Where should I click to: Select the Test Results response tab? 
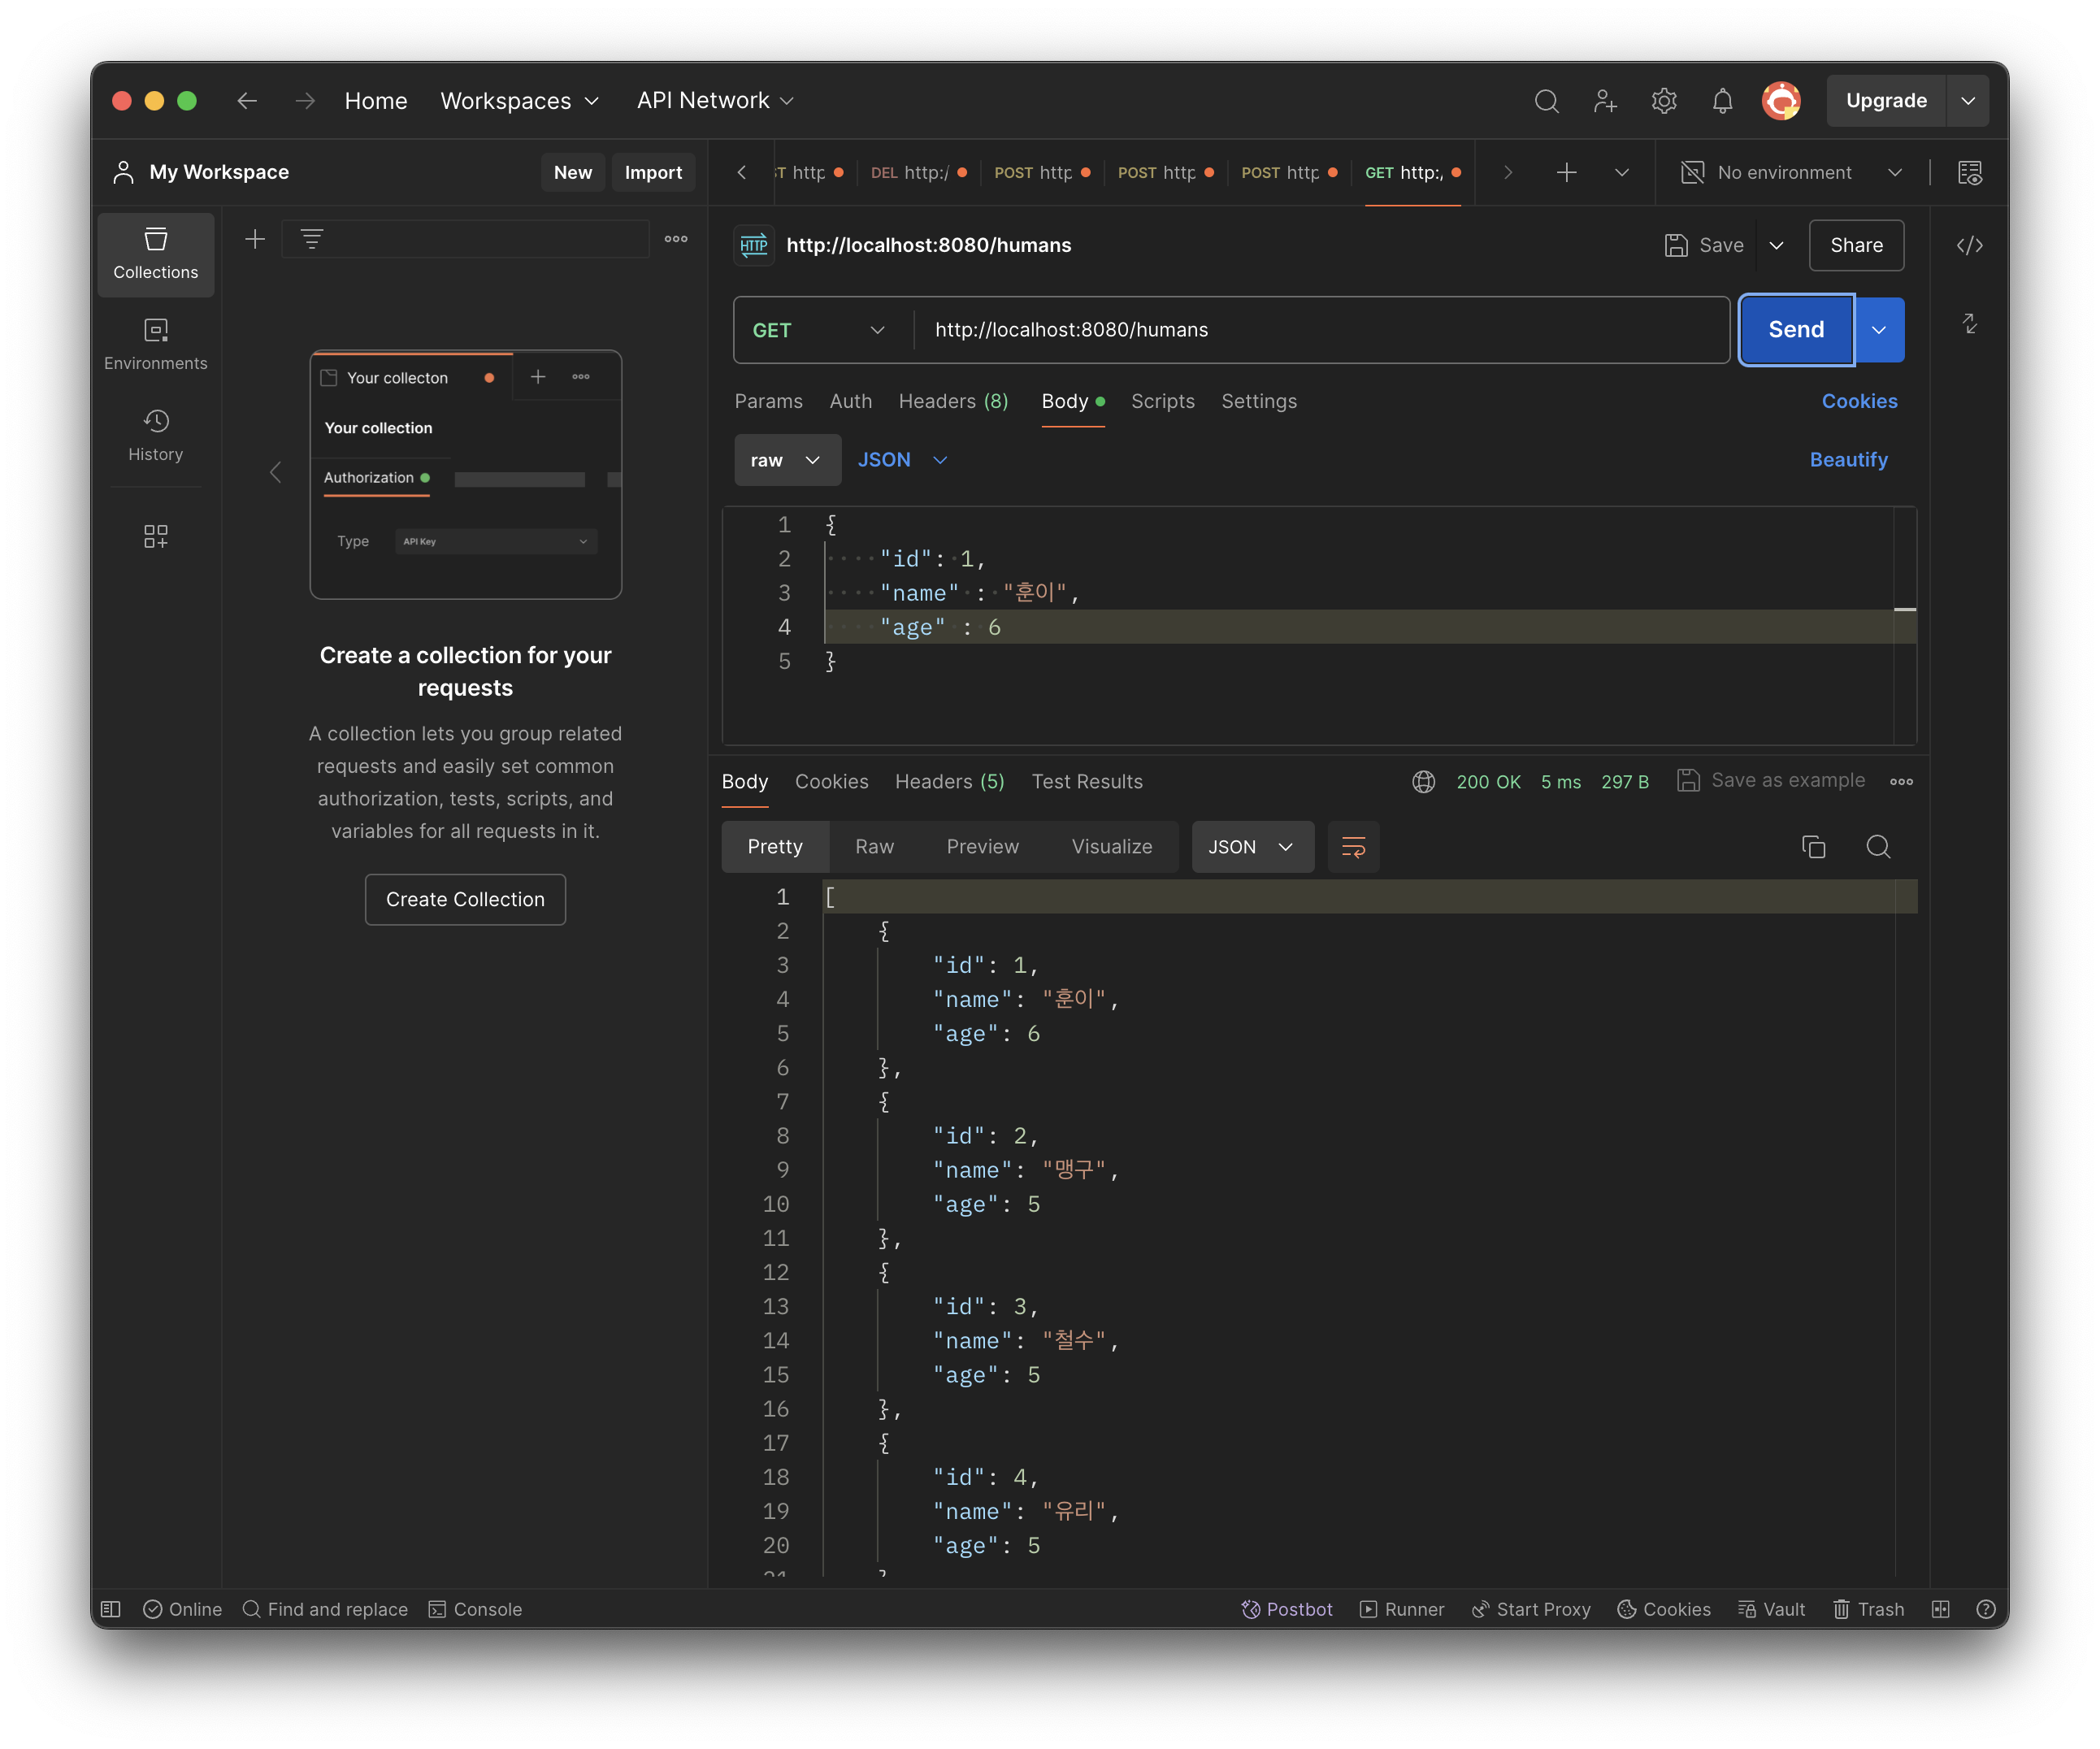click(1086, 781)
